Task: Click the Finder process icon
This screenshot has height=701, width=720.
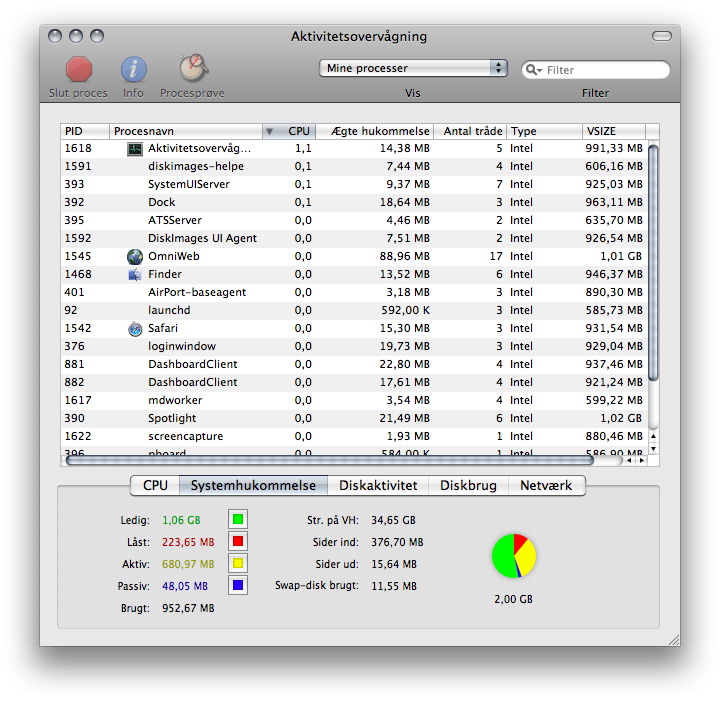Action: (x=135, y=275)
